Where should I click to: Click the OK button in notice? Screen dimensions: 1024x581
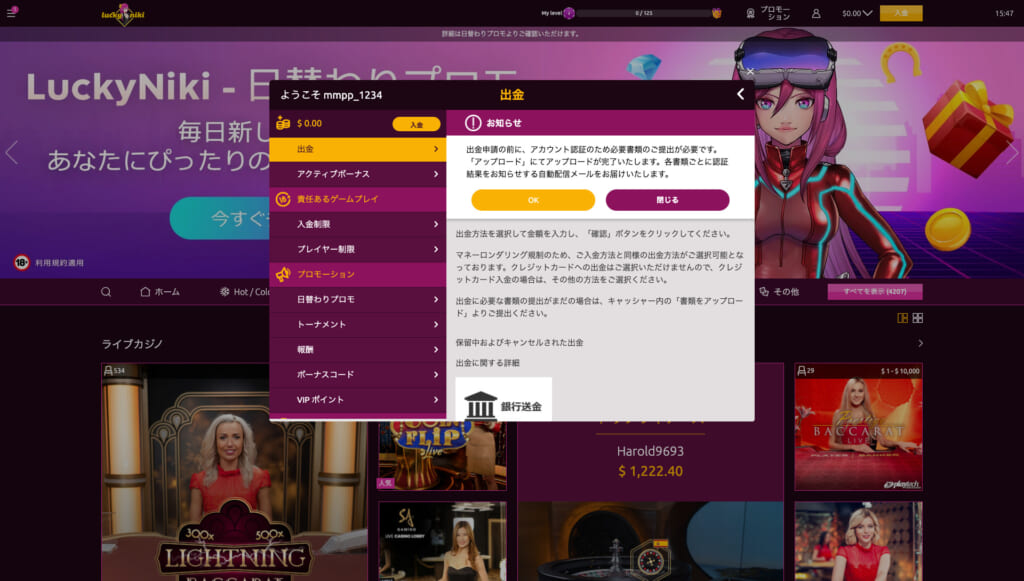coord(533,200)
